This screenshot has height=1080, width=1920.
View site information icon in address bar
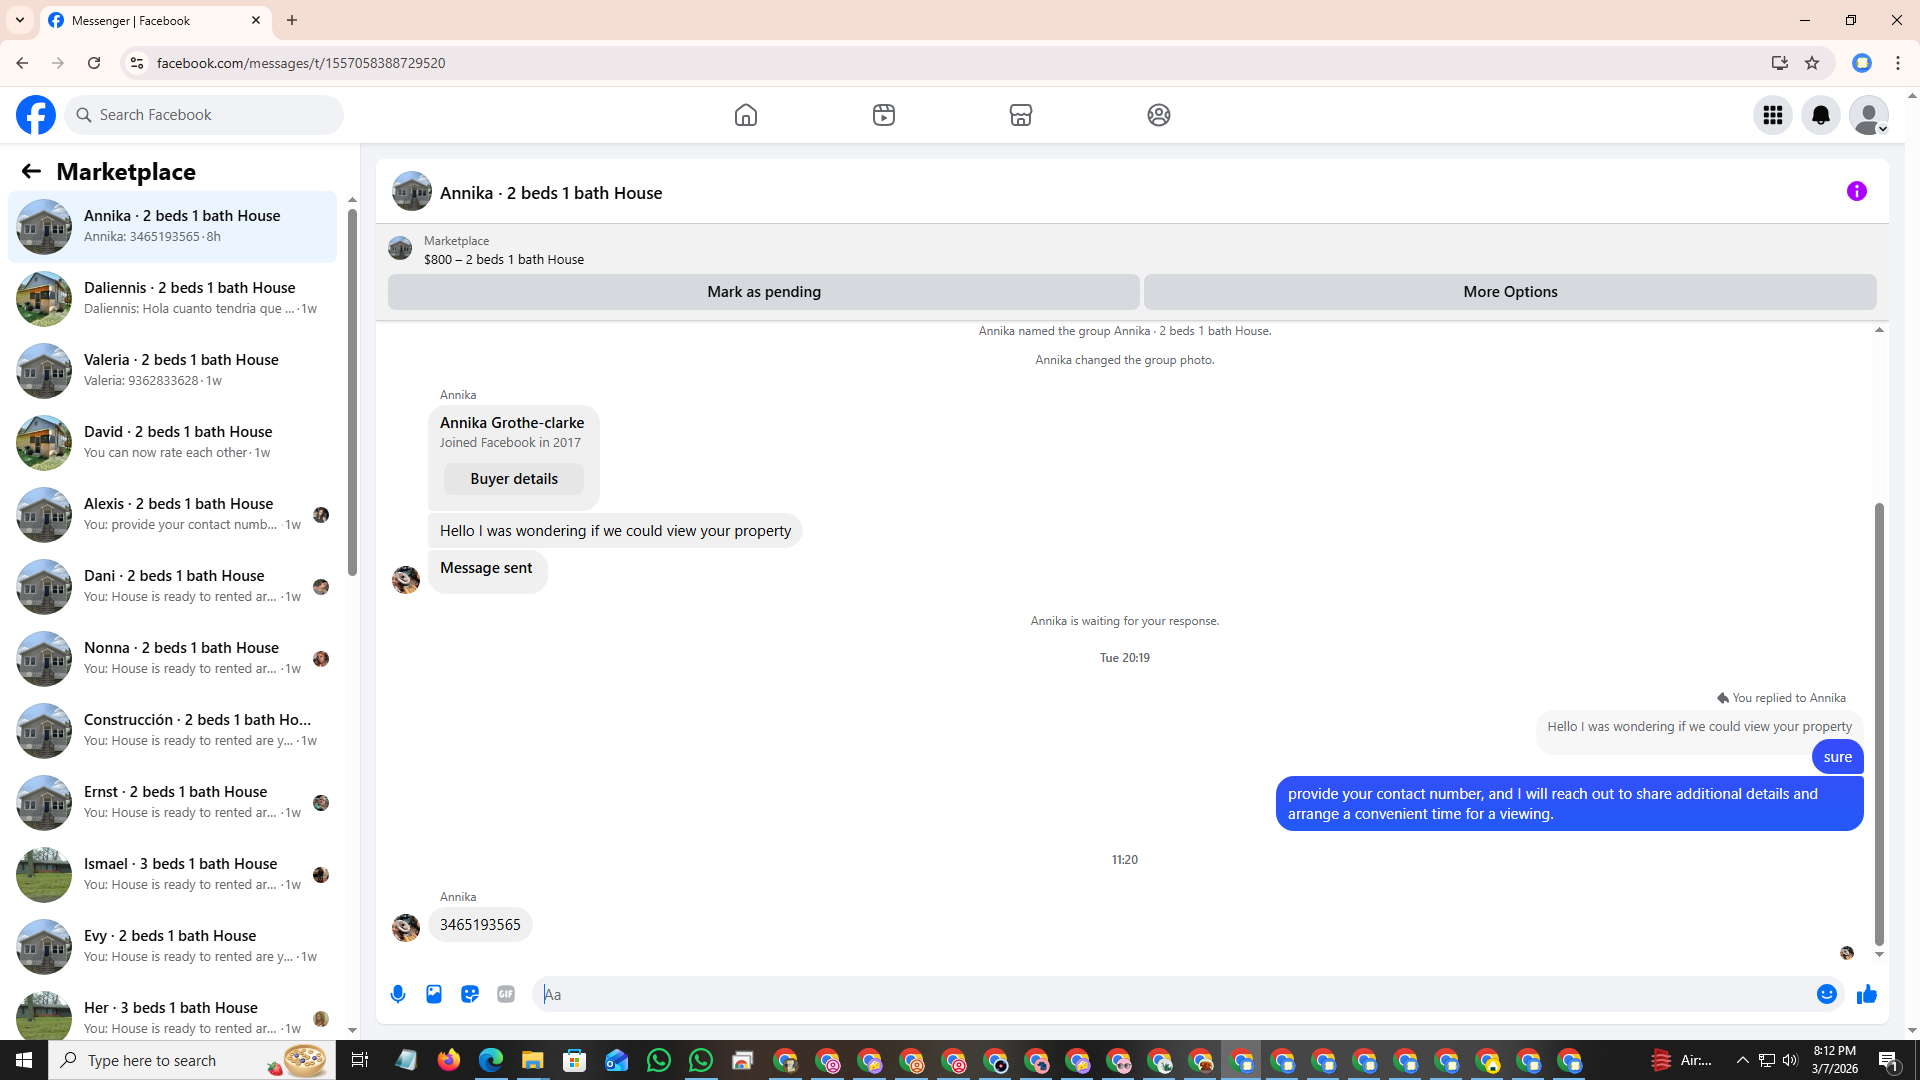[x=137, y=63]
